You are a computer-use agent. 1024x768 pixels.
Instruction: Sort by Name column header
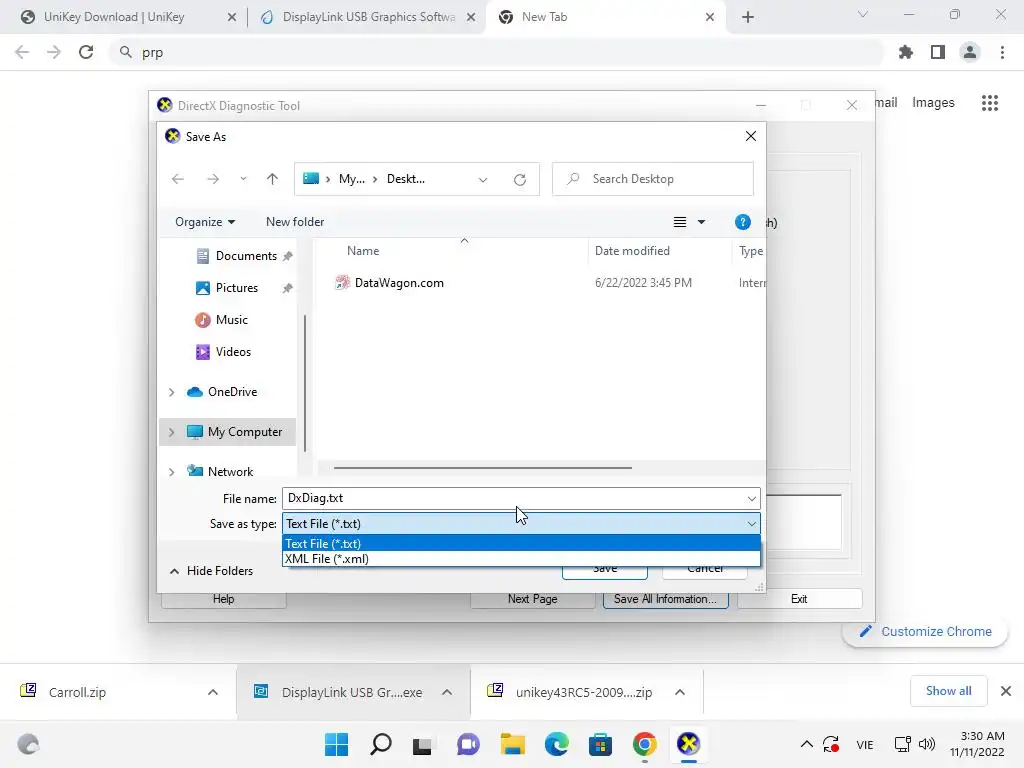pos(363,251)
